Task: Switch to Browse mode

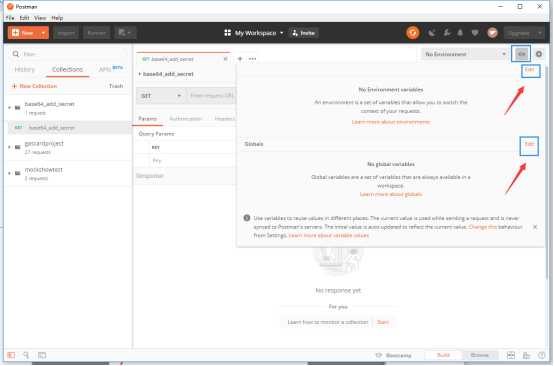Action: (479, 355)
